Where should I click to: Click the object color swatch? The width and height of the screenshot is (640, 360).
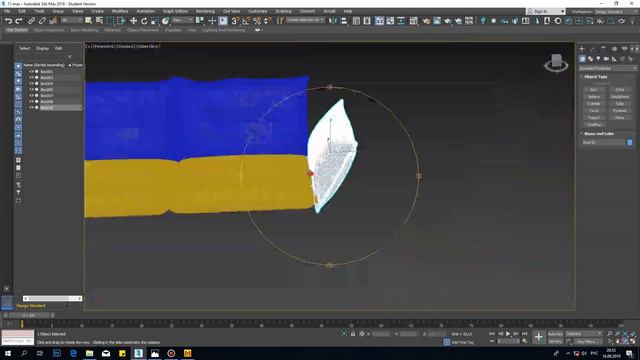pos(630,142)
